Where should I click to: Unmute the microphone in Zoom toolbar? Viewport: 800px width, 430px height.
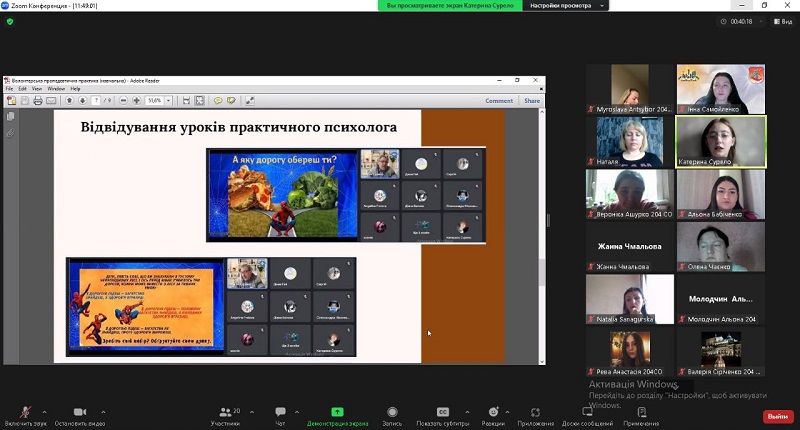[x=25, y=412]
